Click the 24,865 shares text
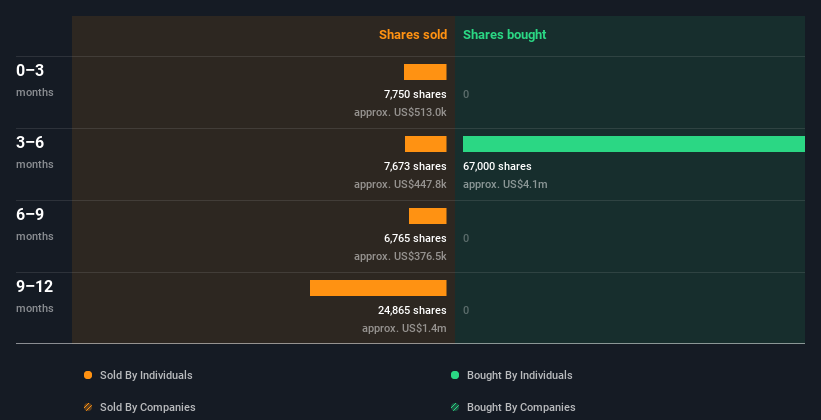This screenshot has height=420, width=821. (x=412, y=310)
